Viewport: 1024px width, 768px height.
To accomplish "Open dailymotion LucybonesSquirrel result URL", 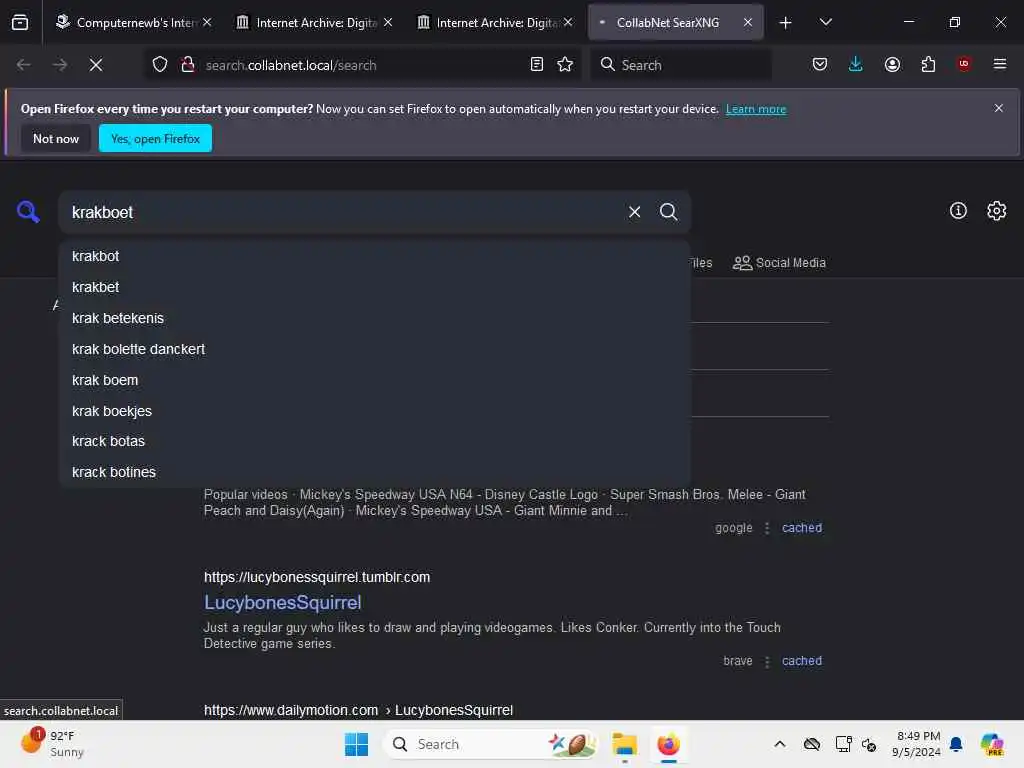I will 358,710.
